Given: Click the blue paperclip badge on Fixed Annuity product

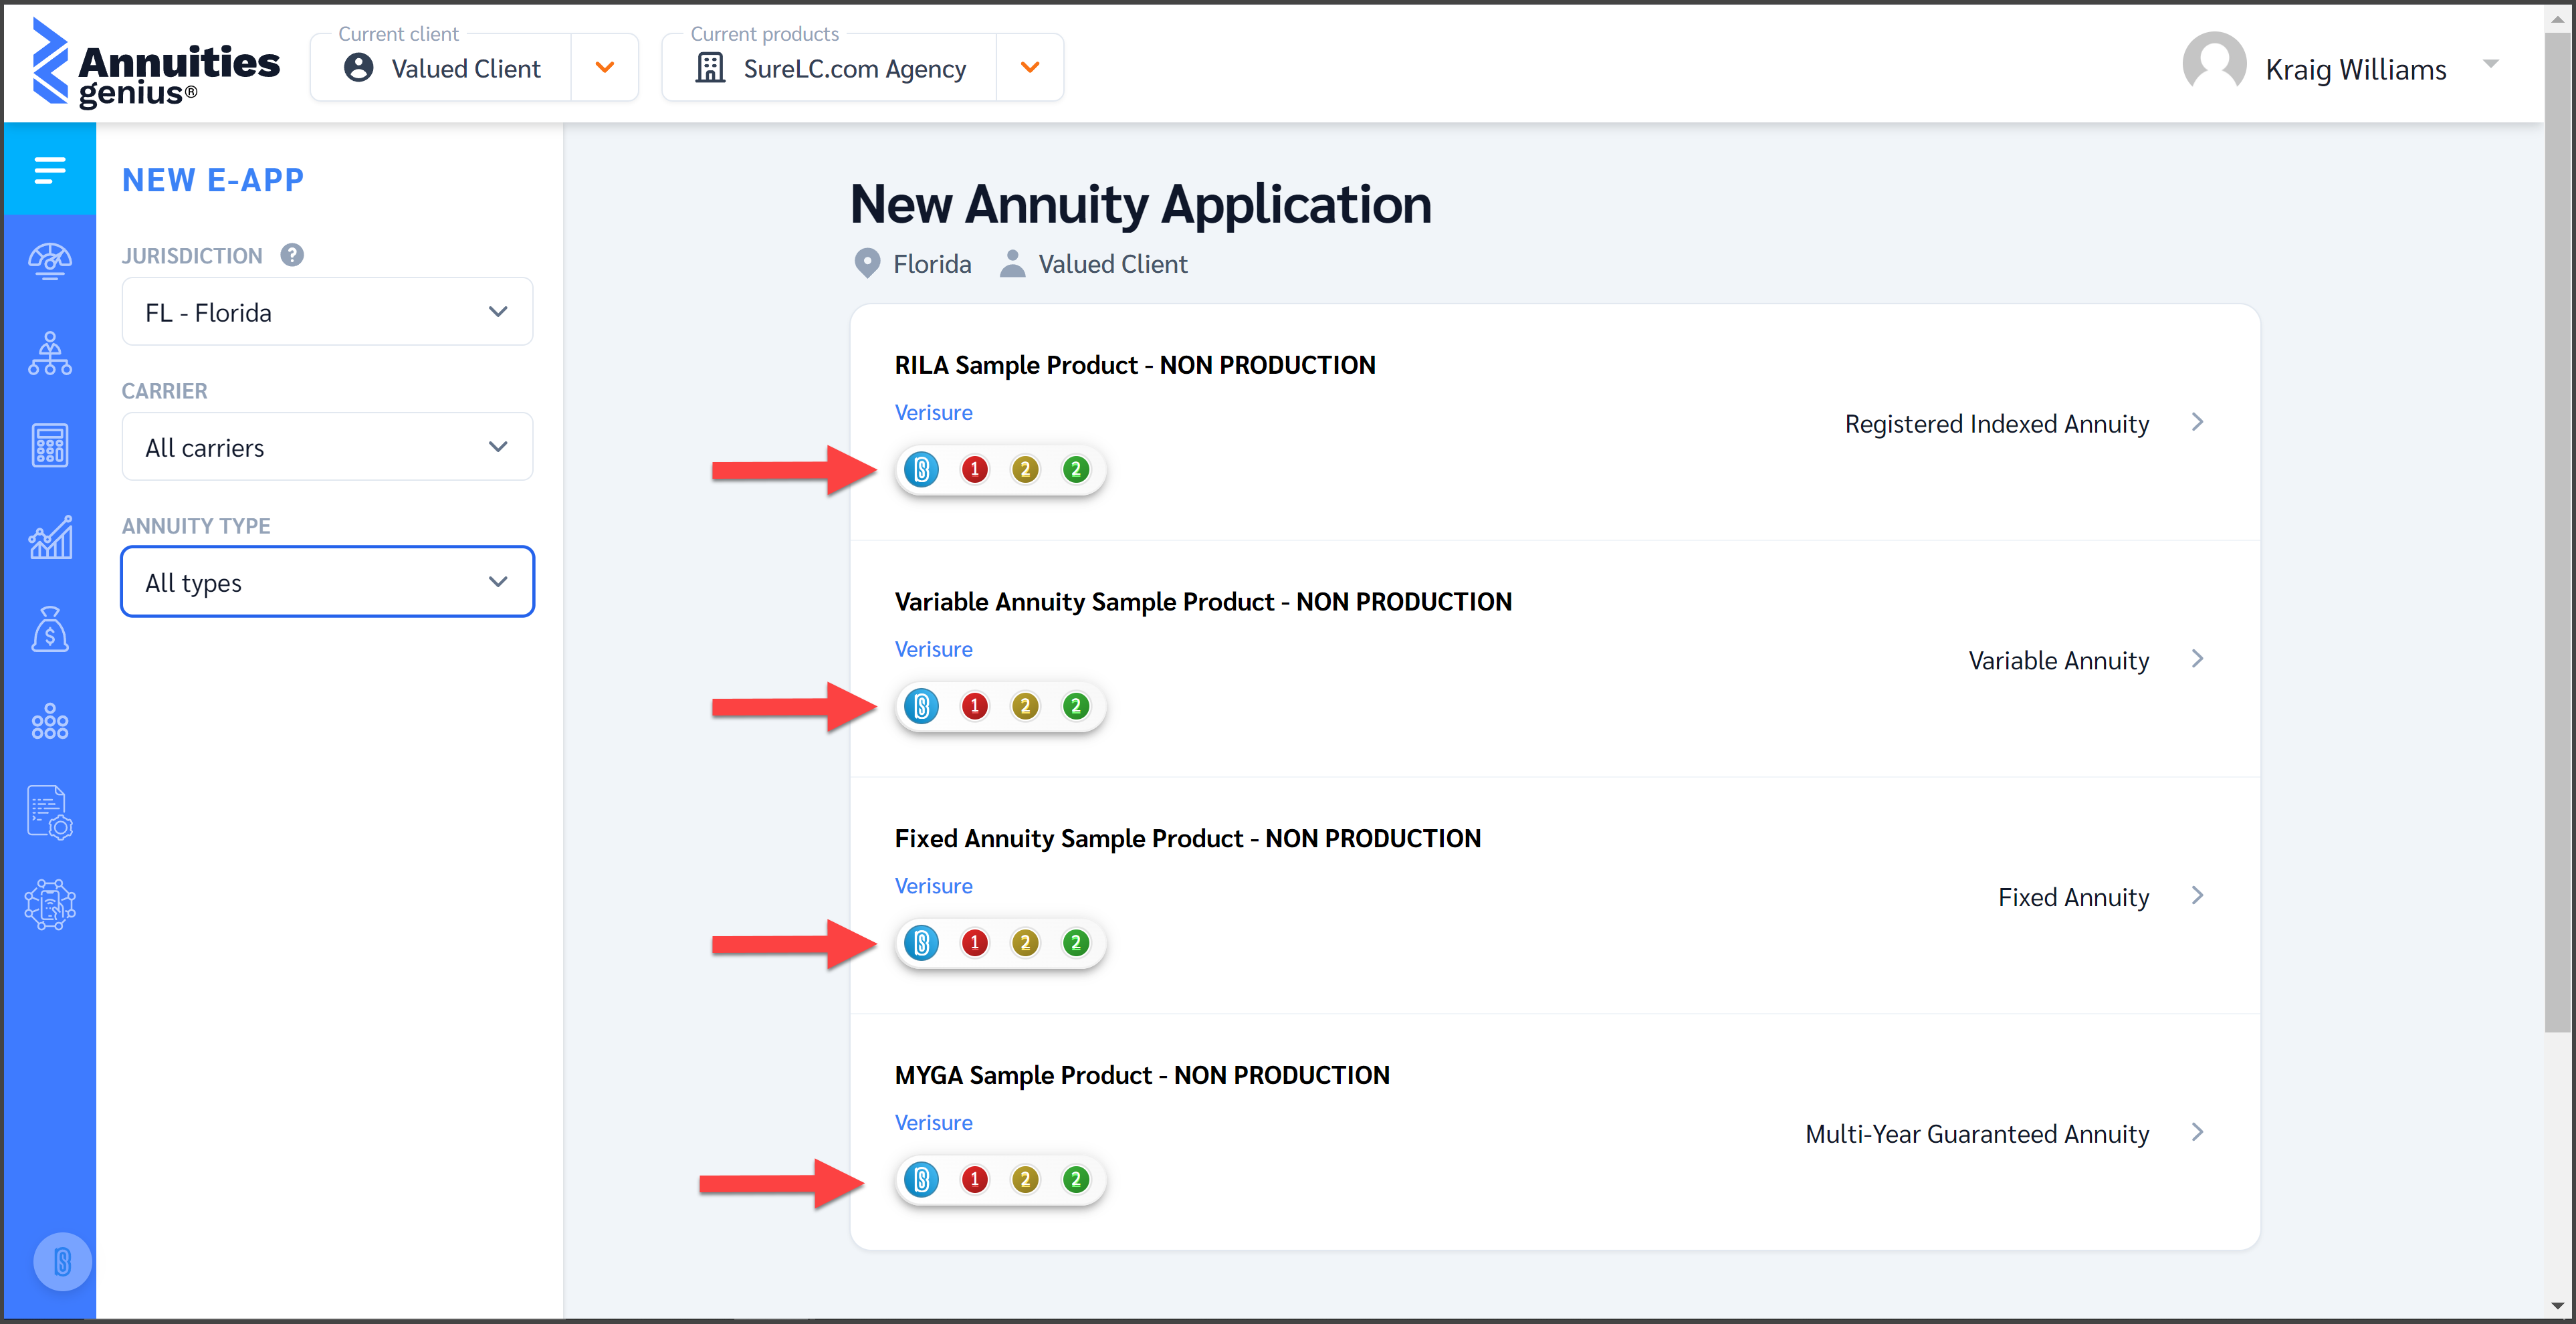Looking at the screenshot, I should pos(922,943).
